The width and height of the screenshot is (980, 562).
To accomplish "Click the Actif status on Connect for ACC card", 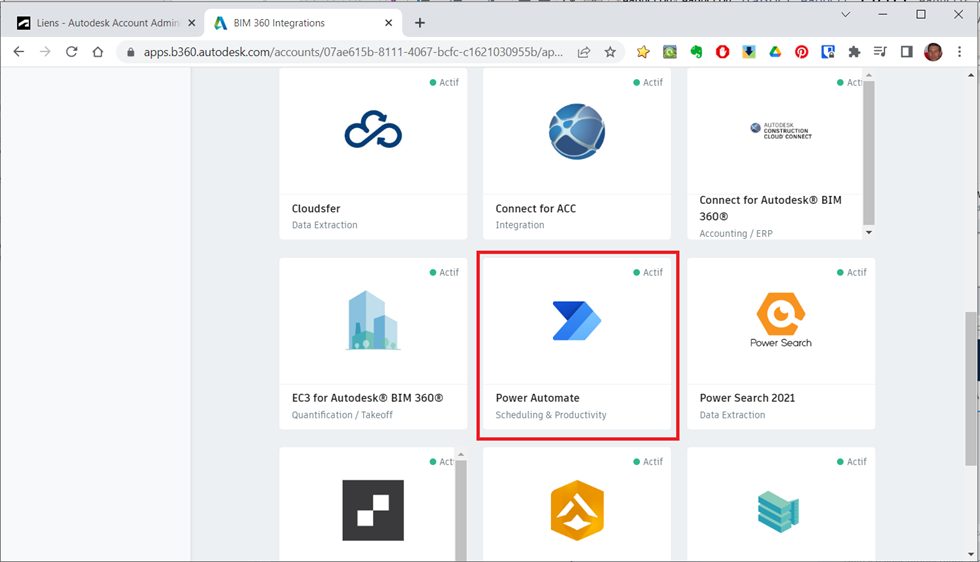I will tap(648, 83).
